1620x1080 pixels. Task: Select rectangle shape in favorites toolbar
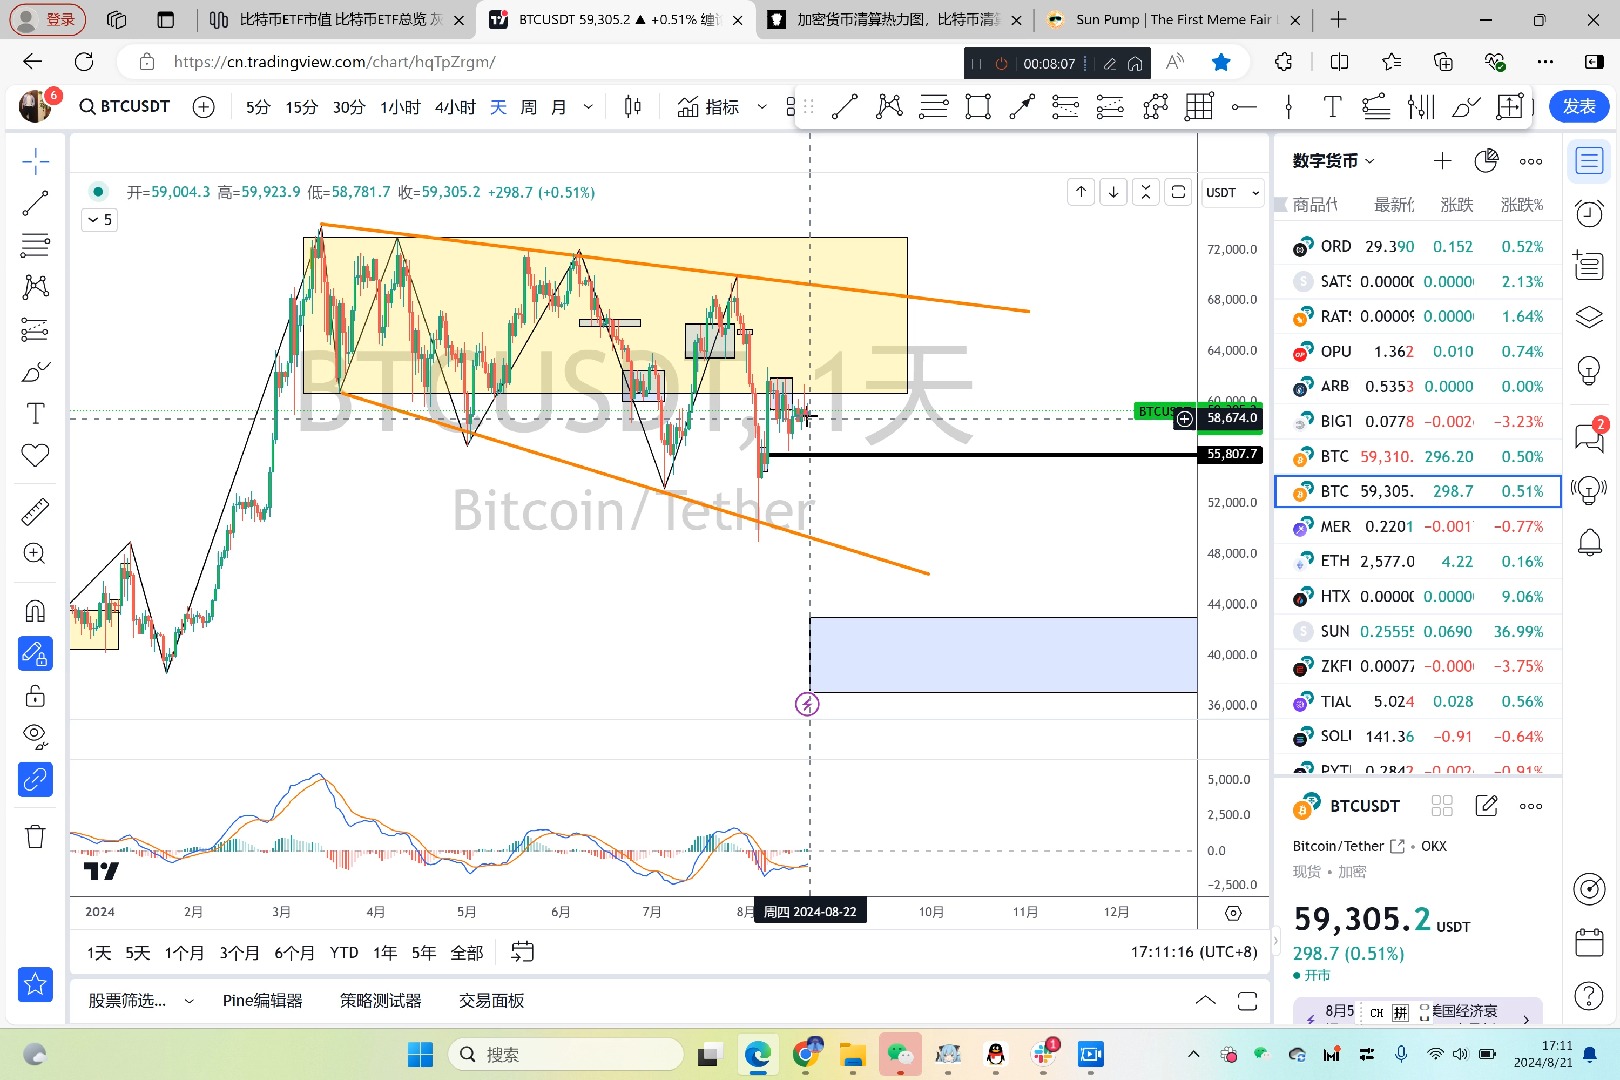[978, 106]
